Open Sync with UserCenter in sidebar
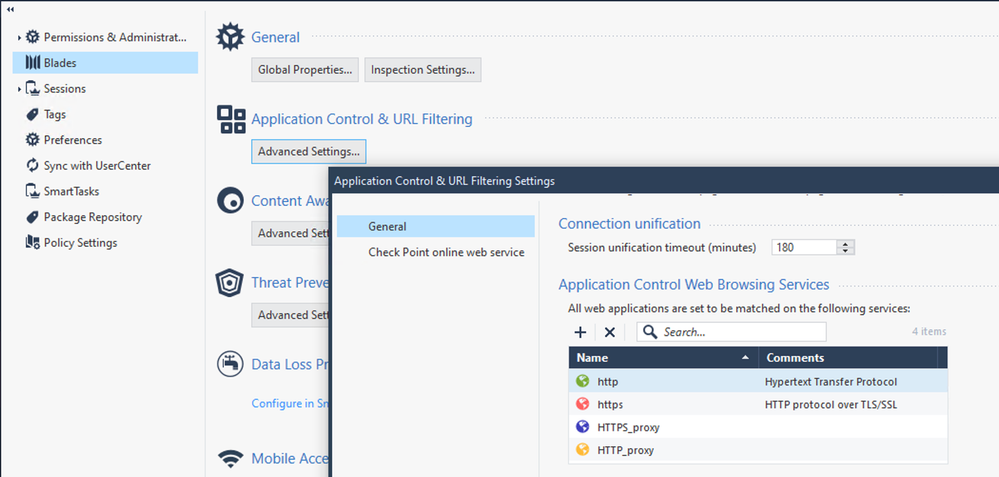The width and height of the screenshot is (999, 477). (97, 166)
